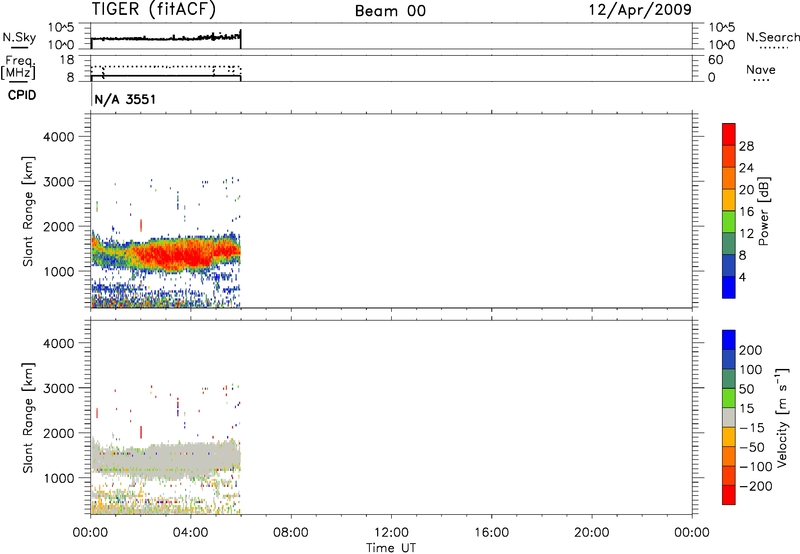The height and width of the screenshot is (554, 800).
Task: Click the '200' tick on Velocity color bar
Action: [x=751, y=350]
